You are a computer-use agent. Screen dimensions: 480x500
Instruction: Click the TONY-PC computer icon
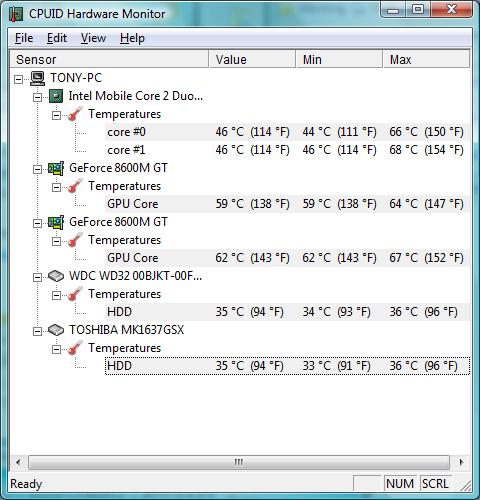point(37,78)
